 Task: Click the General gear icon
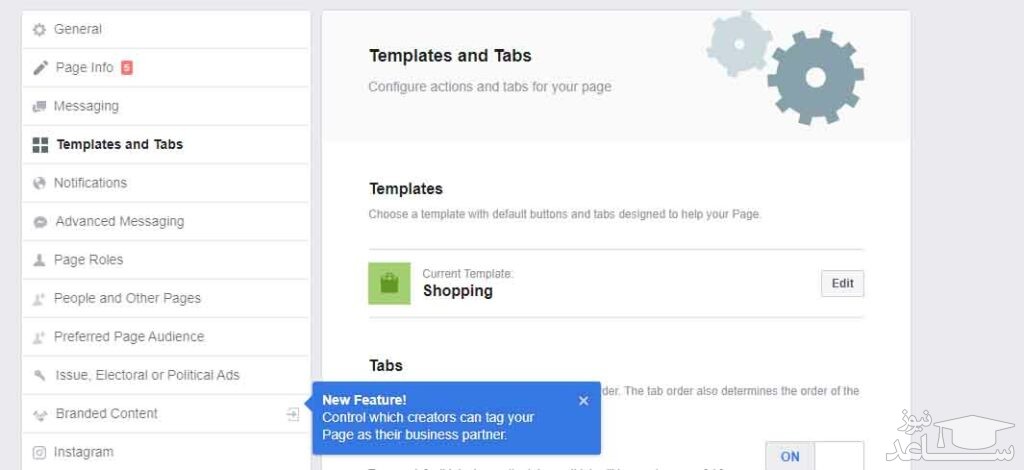pos(40,30)
